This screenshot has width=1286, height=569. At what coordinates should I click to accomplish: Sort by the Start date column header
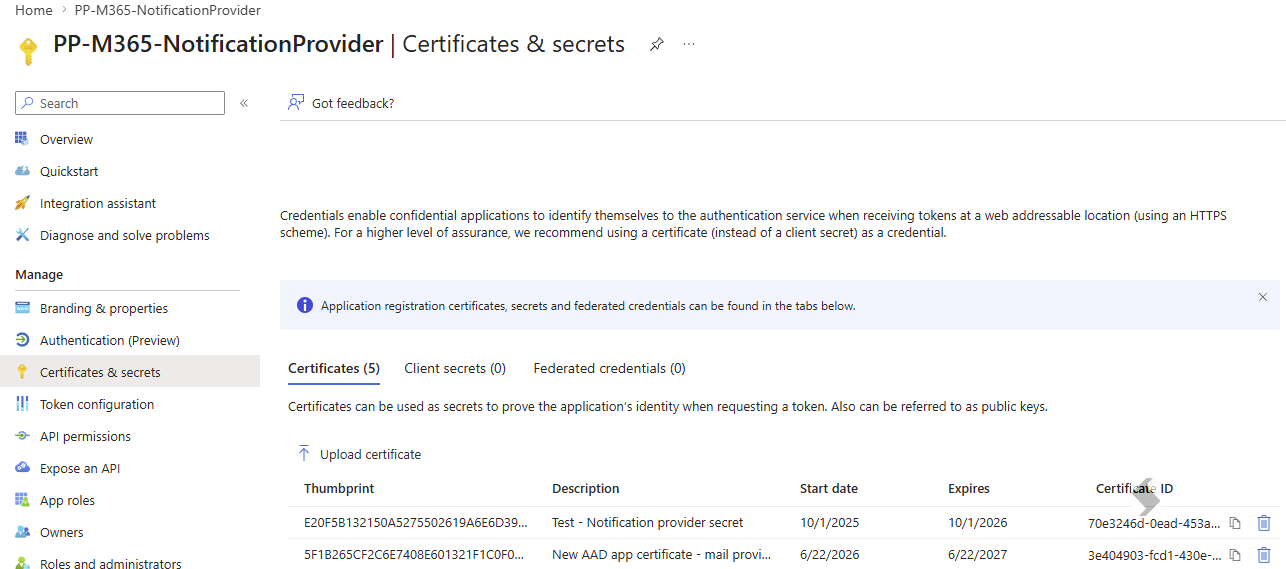point(829,488)
